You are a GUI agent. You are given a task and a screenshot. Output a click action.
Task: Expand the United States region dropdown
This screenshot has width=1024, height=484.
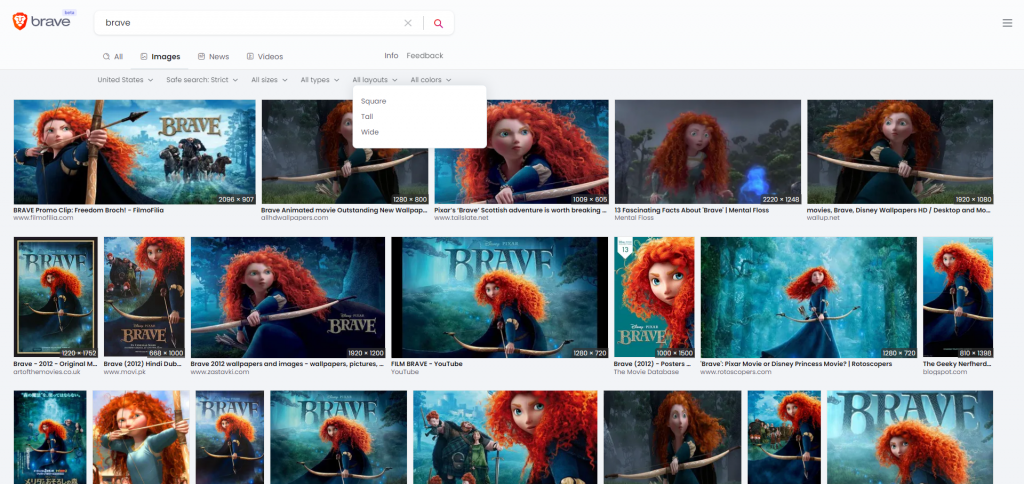pos(125,80)
